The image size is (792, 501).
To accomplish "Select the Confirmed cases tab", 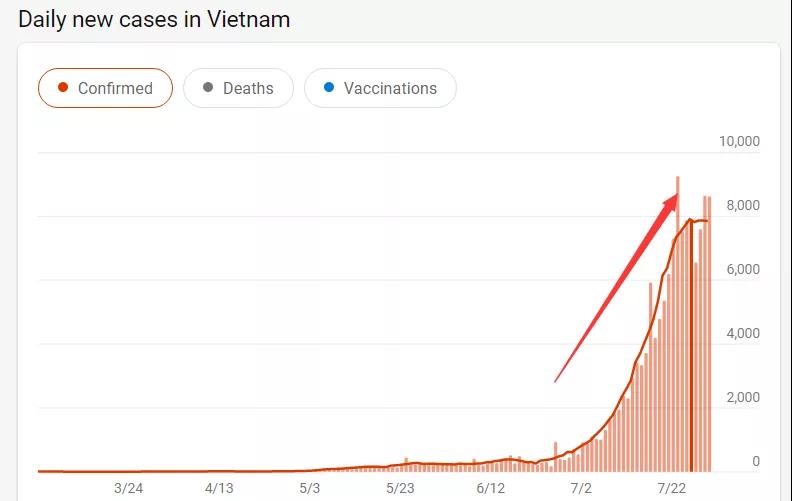I will point(105,88).
